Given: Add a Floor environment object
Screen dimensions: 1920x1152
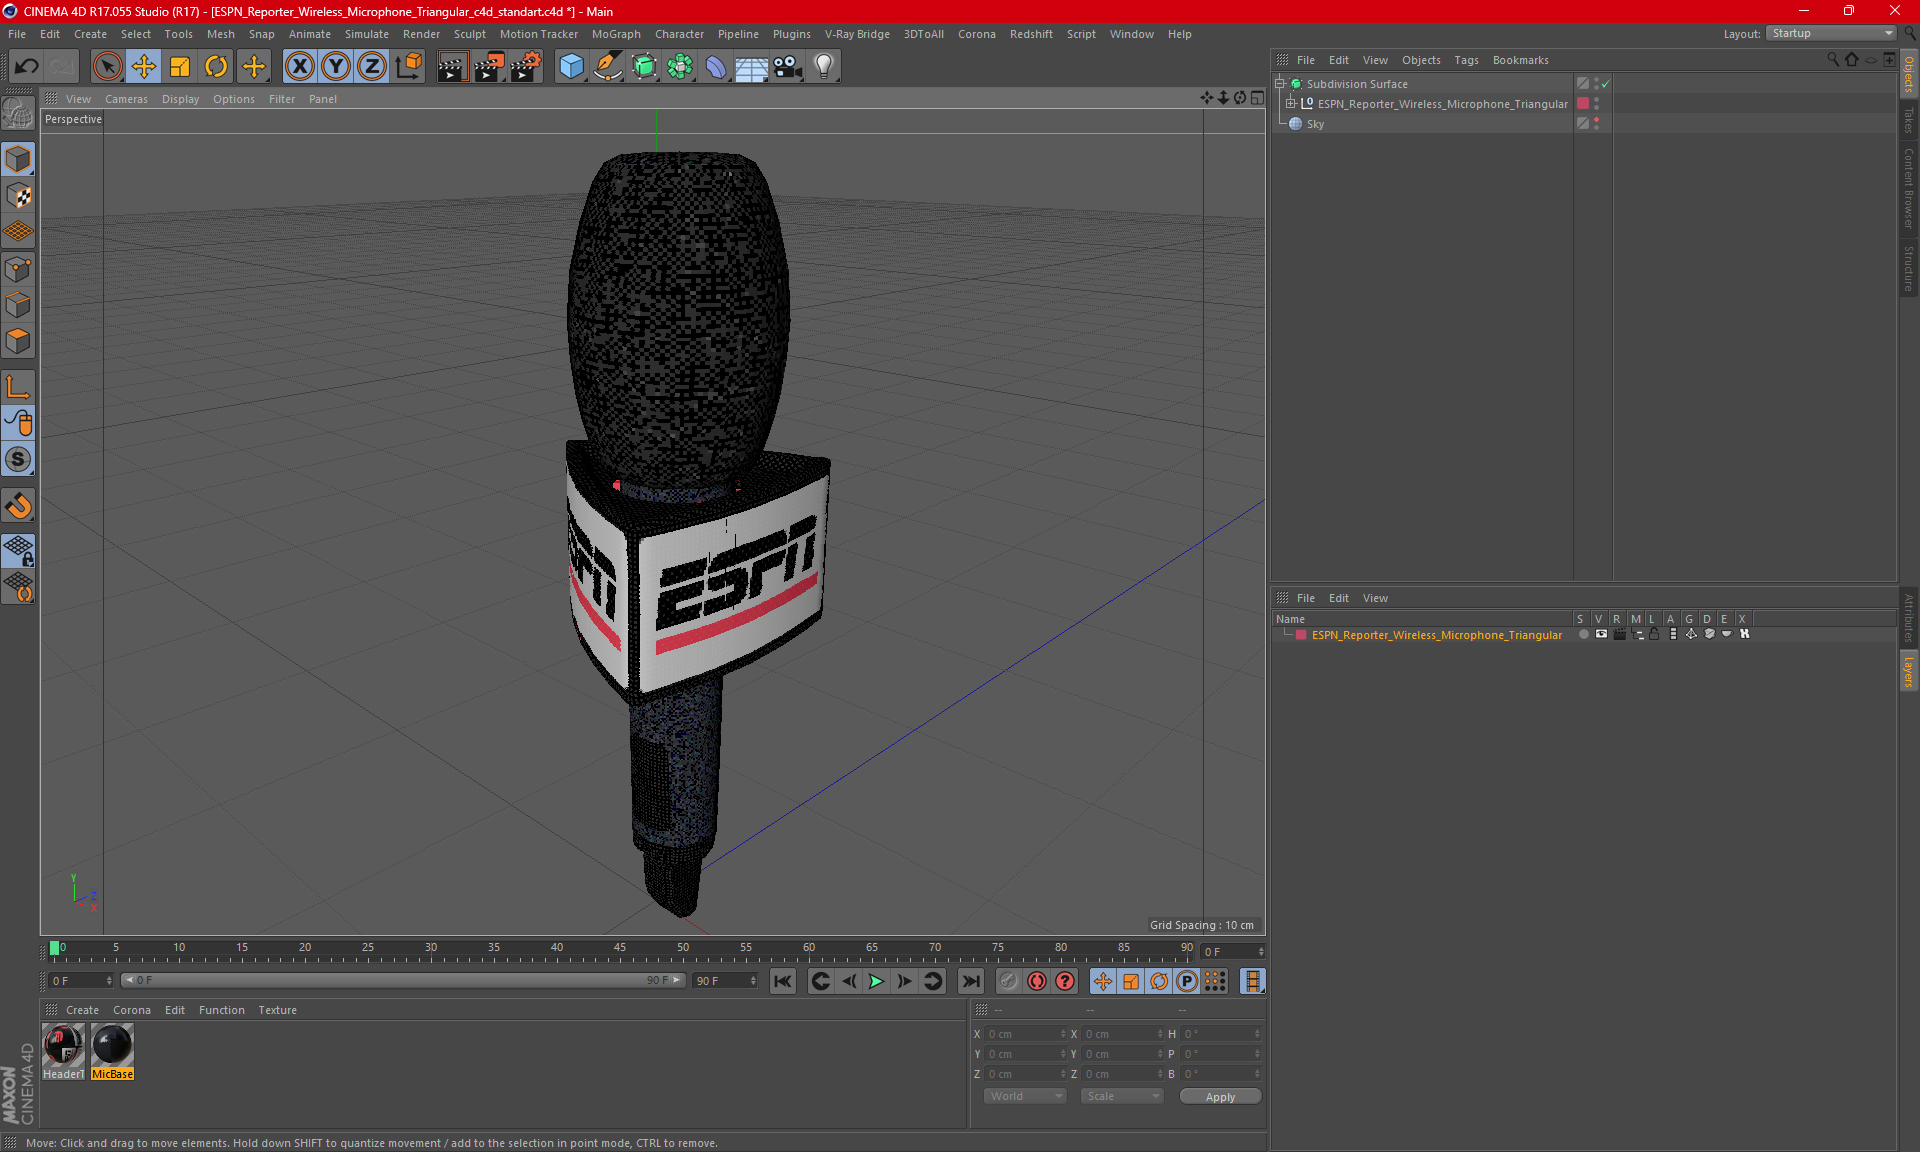Looking at the screenshot, I should click(752, 67).
